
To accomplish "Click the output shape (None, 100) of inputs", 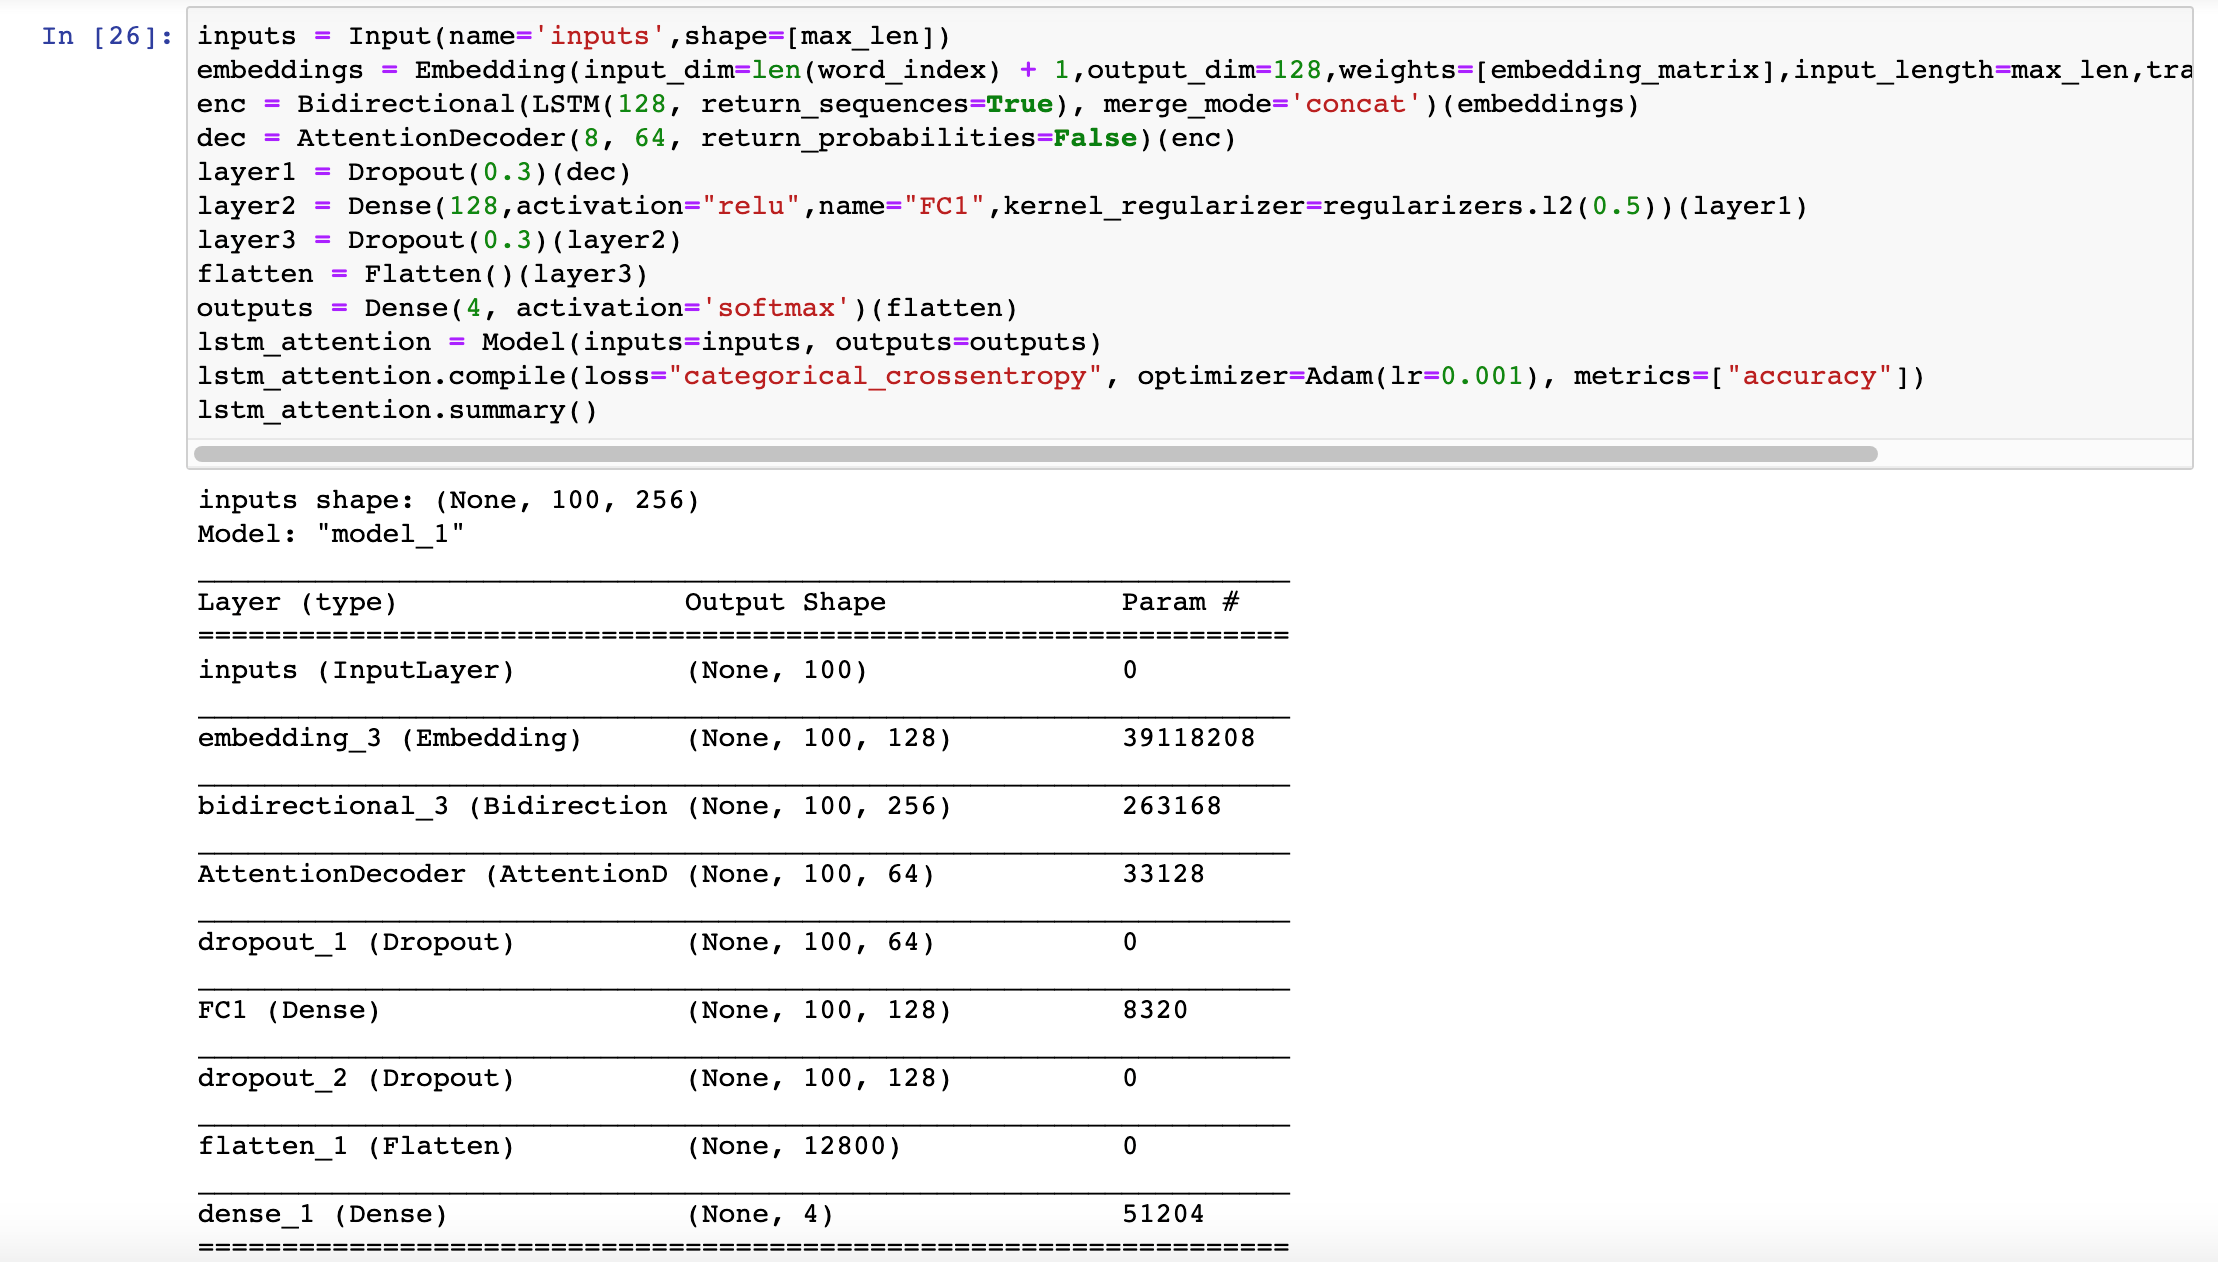I will (x=777, y=670).
